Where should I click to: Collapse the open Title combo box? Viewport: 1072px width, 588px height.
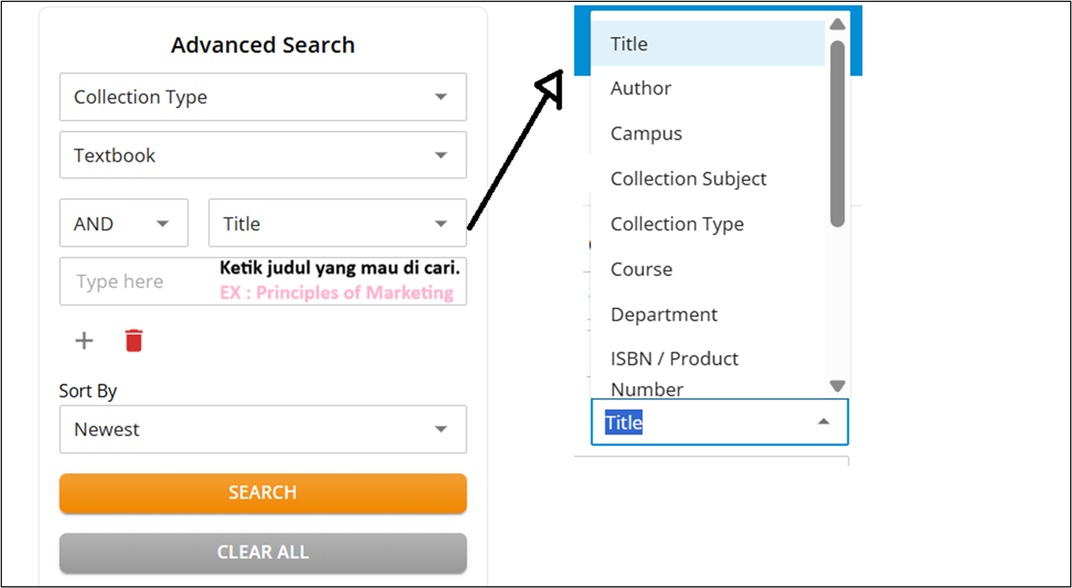pos(823,422)
